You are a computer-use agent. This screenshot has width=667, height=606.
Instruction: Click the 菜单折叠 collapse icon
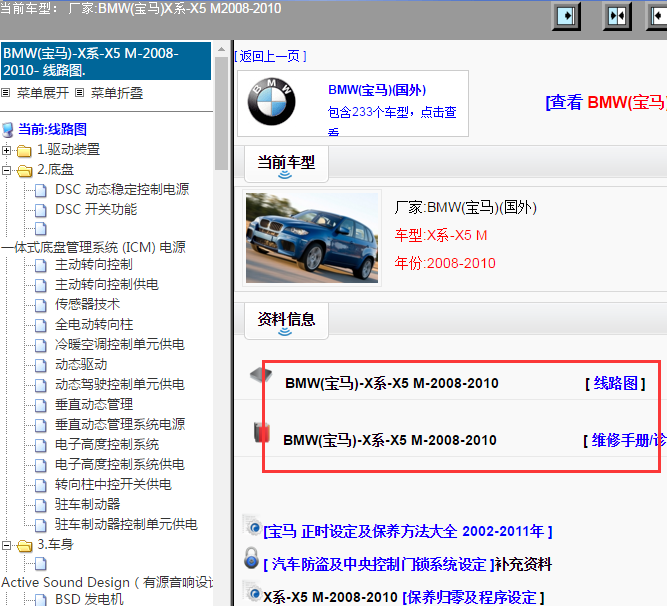[x=80, y=92]
